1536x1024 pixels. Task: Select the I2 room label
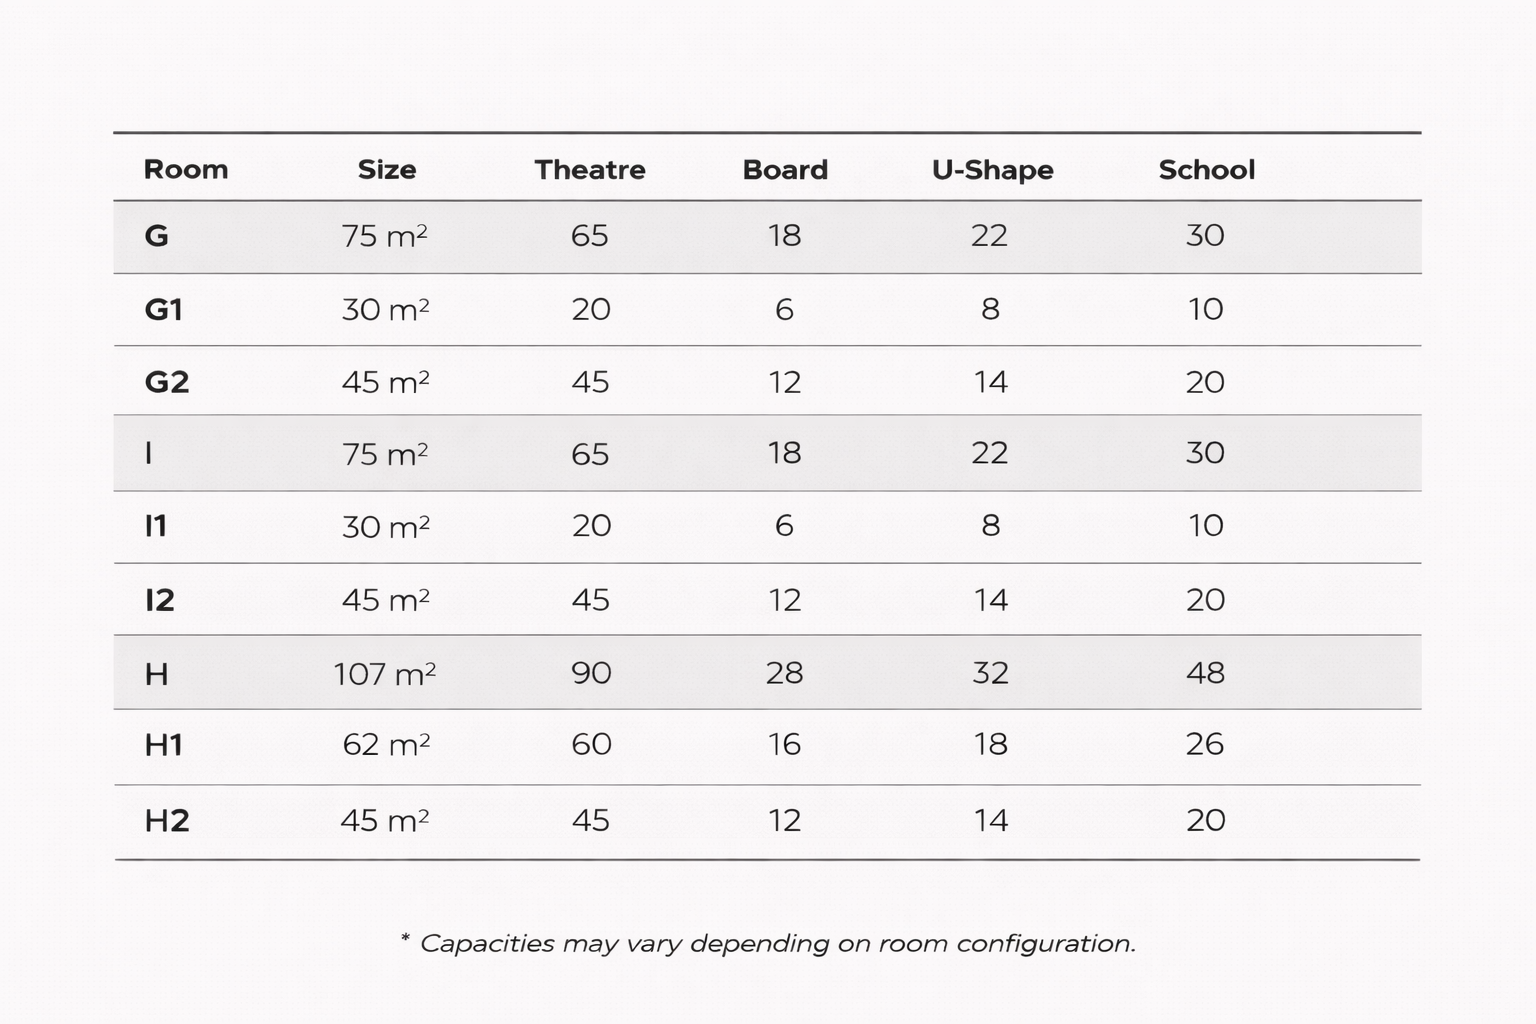[160, 600]
